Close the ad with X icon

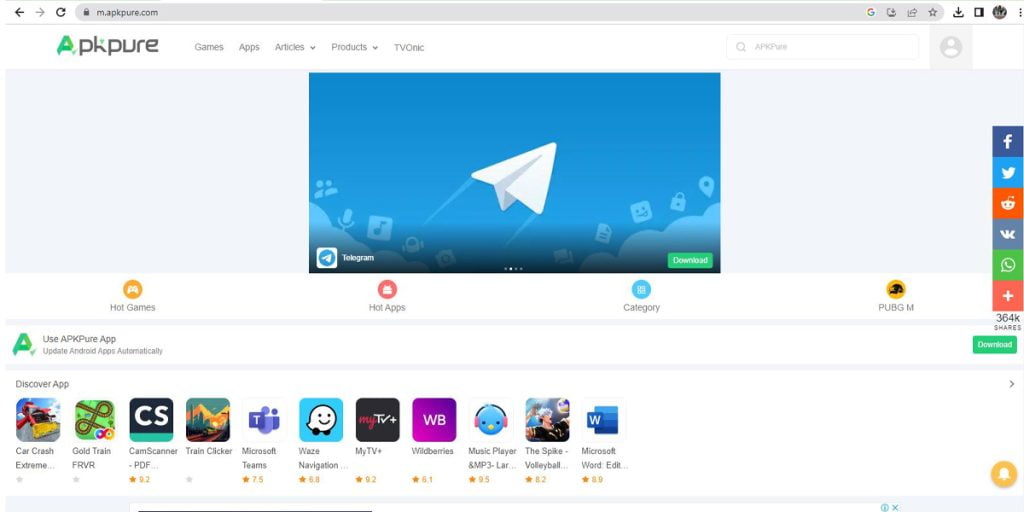coord(895,507)
